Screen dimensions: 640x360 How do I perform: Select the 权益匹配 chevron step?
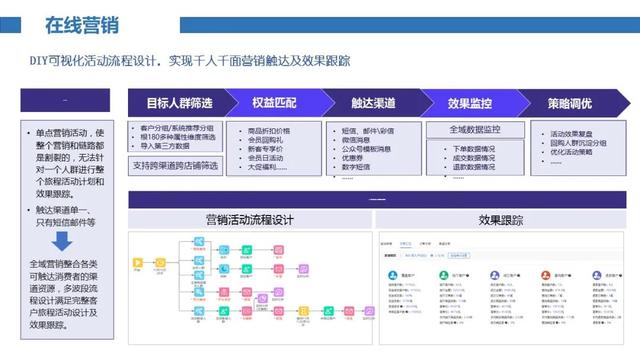coord(274,103)
